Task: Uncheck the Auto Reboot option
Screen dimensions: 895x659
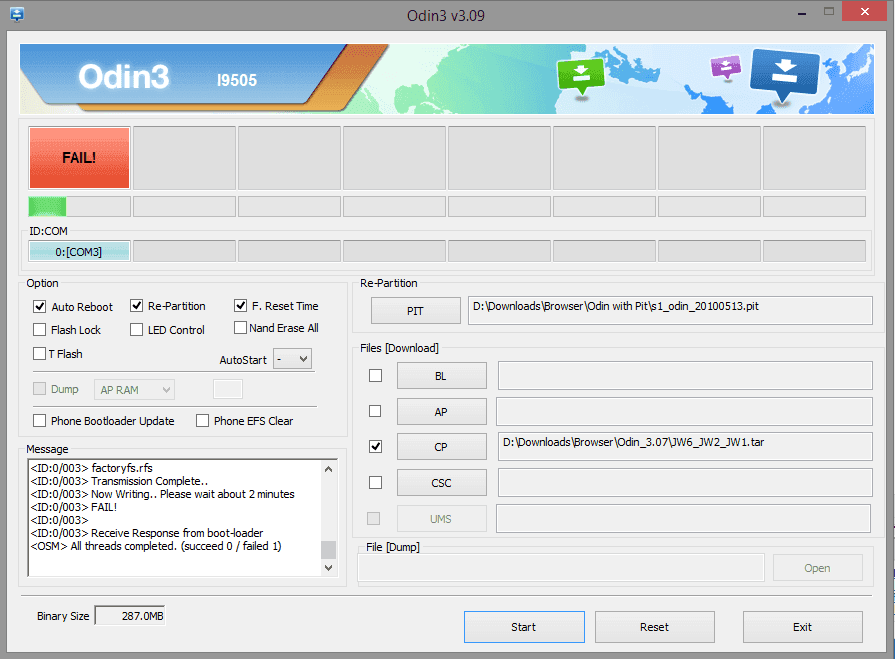Action: [x=39, y=306]
